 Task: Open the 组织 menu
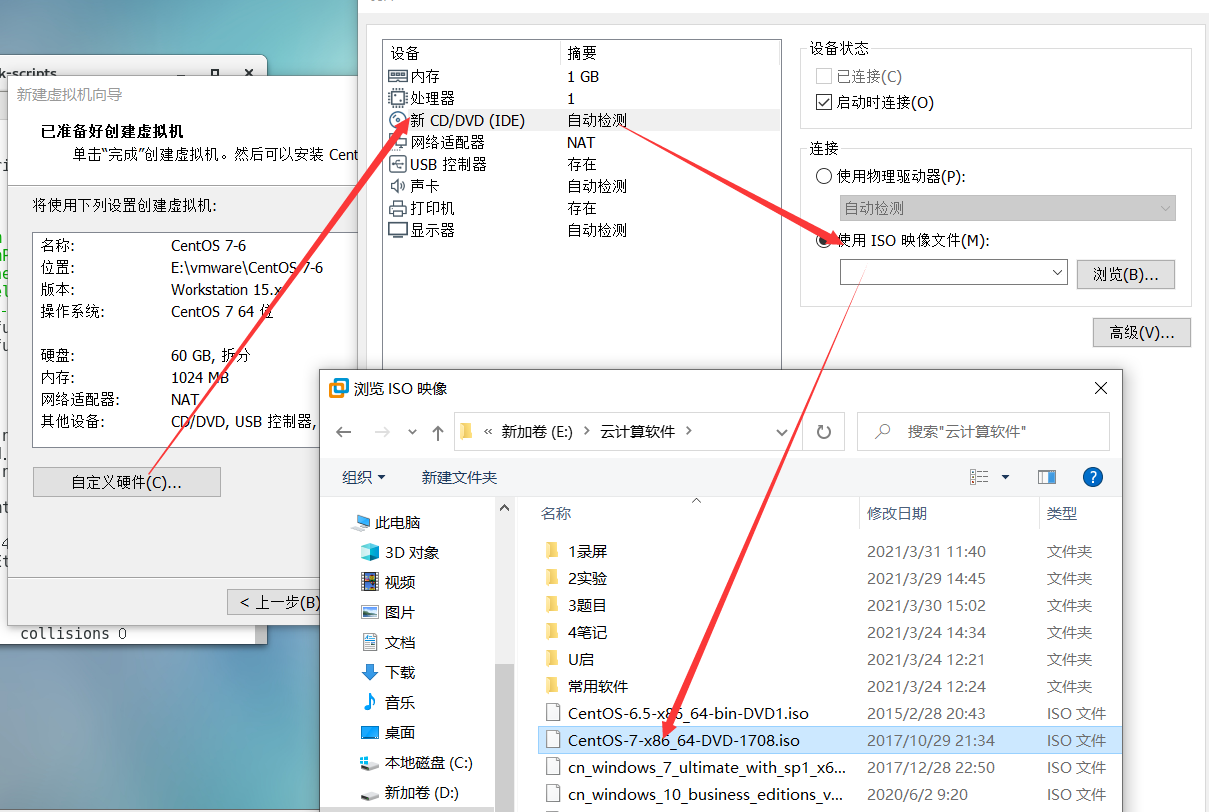coord(364,477)
